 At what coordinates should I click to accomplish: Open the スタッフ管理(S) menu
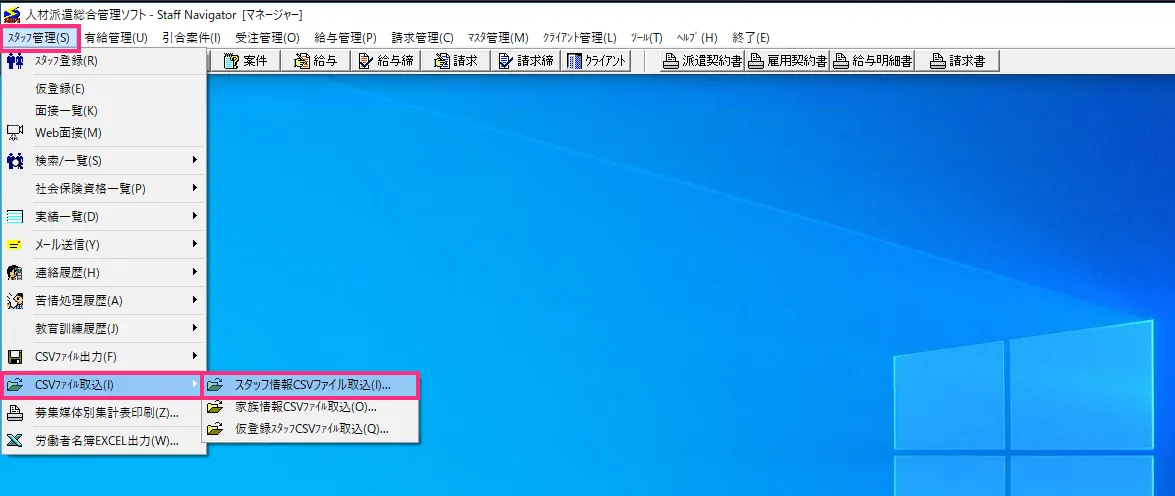(x=40, y=37)
